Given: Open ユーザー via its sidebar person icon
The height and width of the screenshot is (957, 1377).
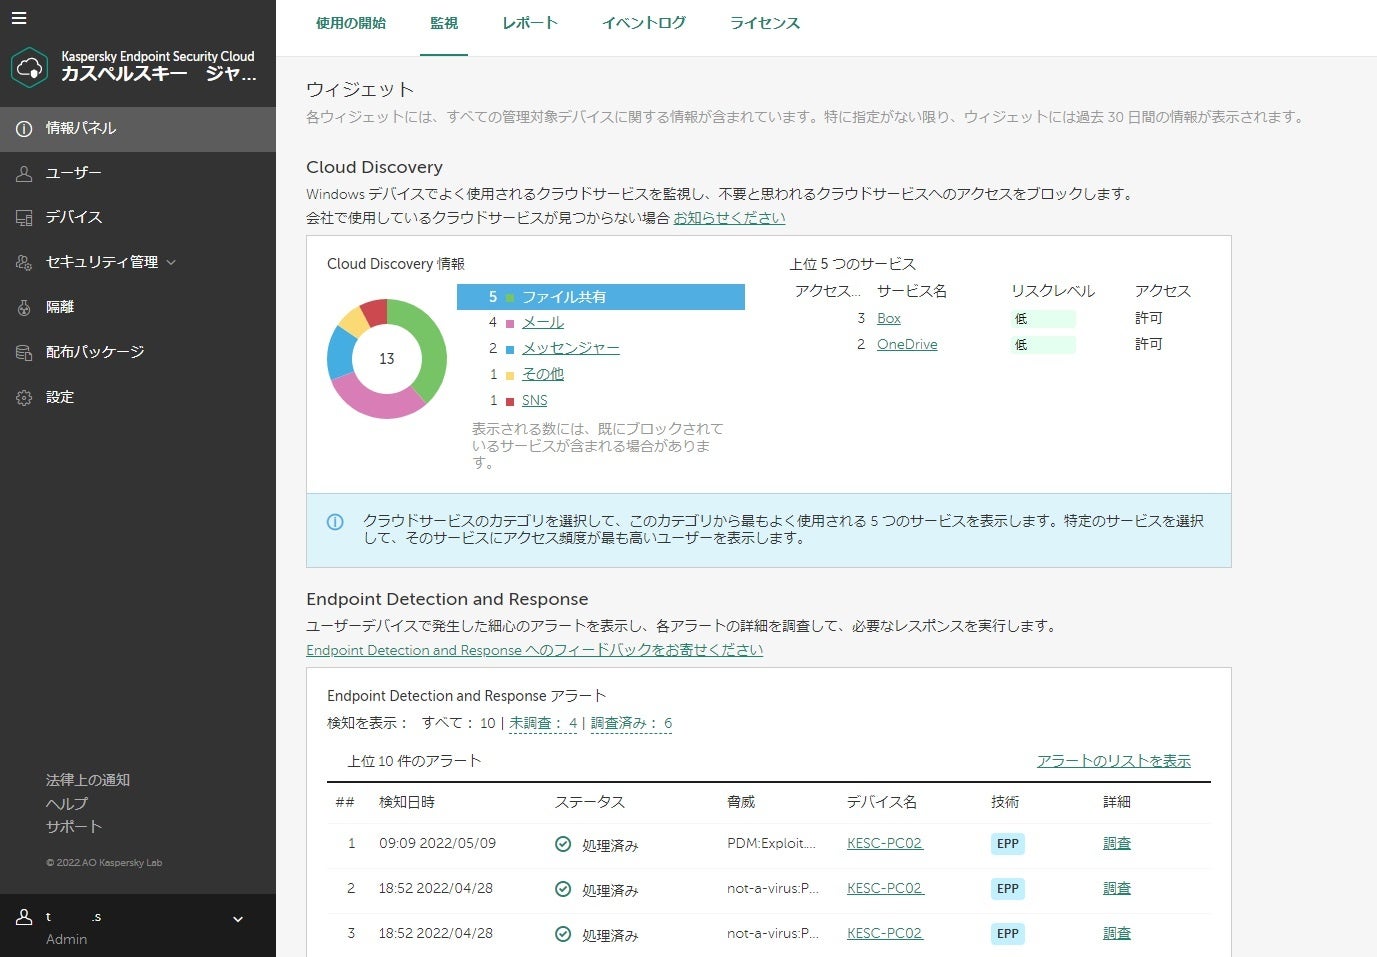Looking at the screenshot, I should coord(24,174).
